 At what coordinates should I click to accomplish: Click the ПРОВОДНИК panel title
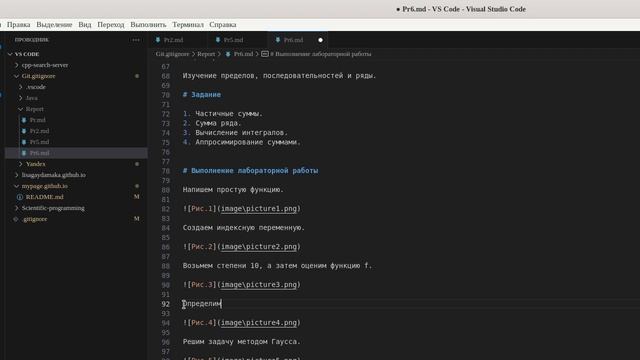click(31, 40)
